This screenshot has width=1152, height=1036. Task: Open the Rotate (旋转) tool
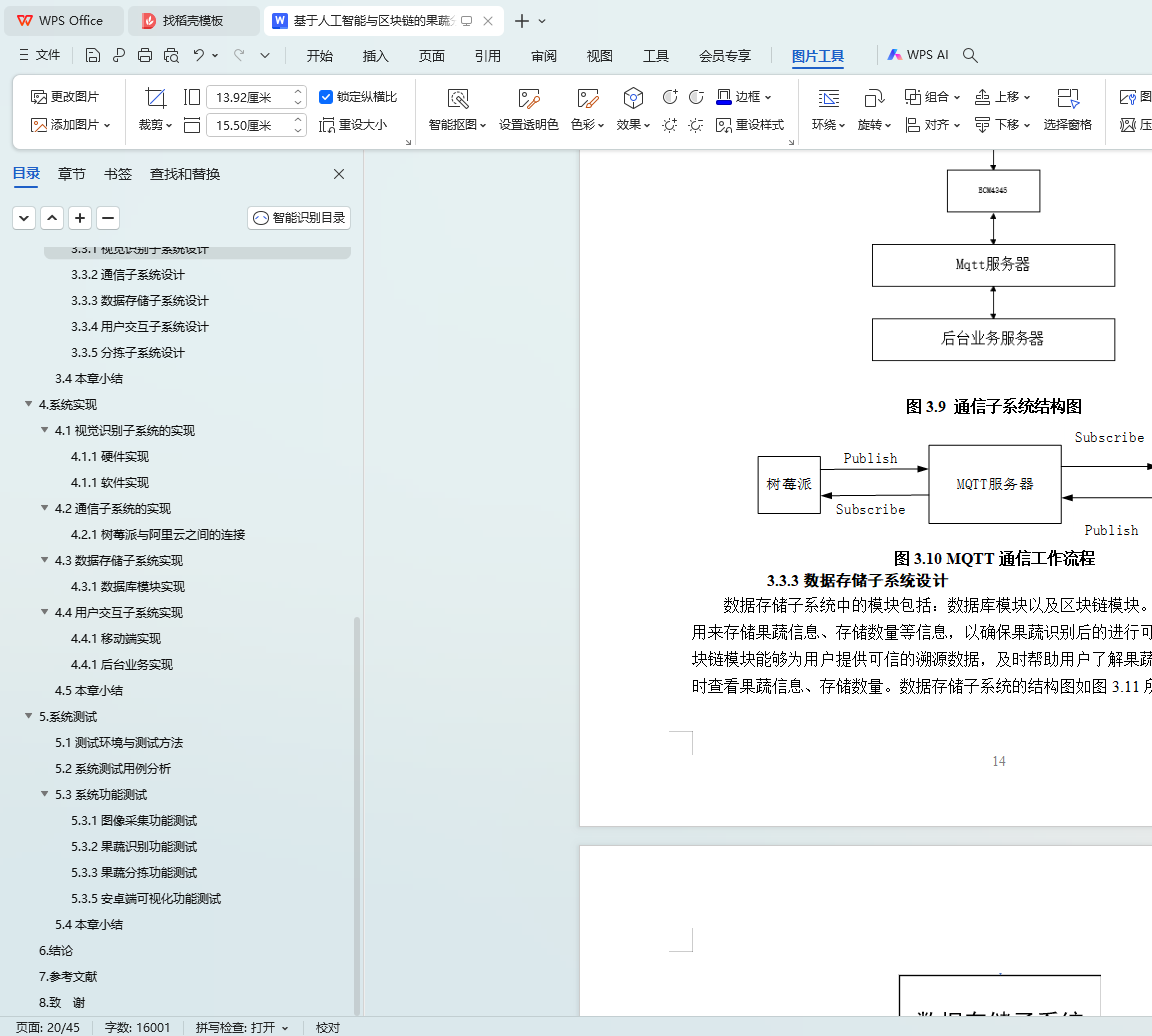coord(874,110)
